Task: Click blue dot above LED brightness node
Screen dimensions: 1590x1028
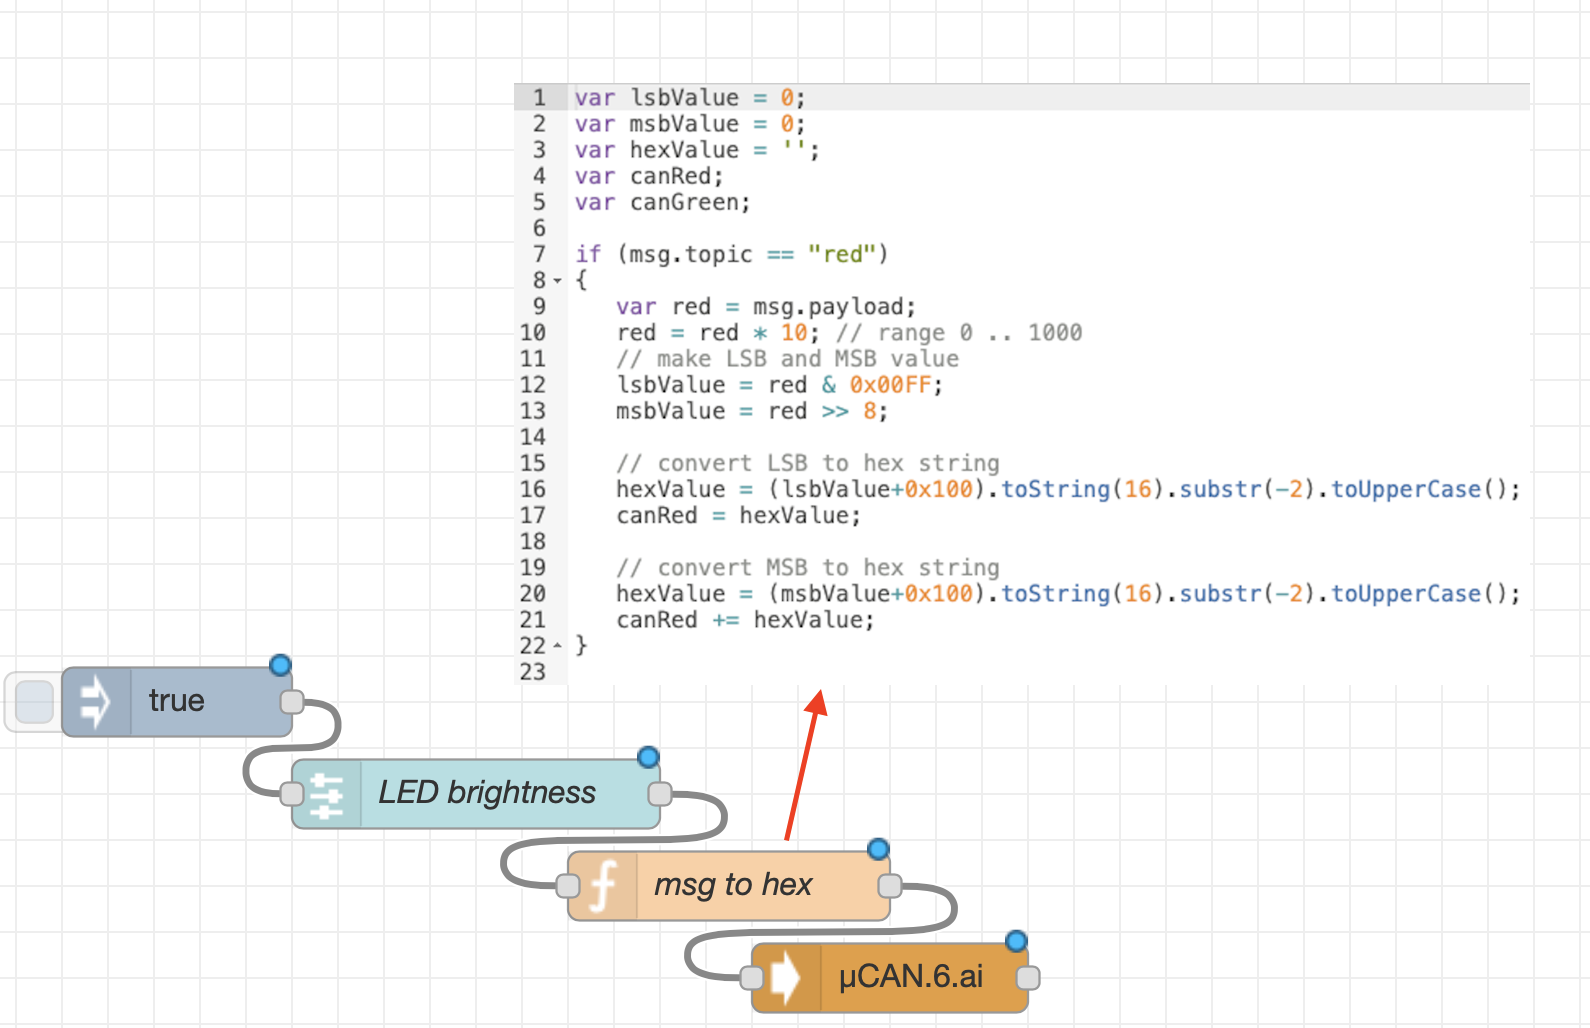Action: [x=648, y=757]
